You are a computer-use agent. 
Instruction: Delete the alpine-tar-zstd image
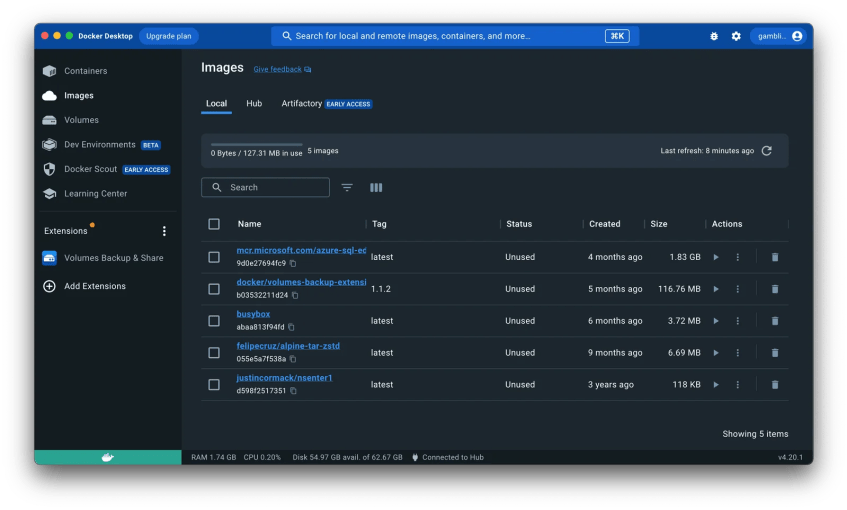point(775,353)
